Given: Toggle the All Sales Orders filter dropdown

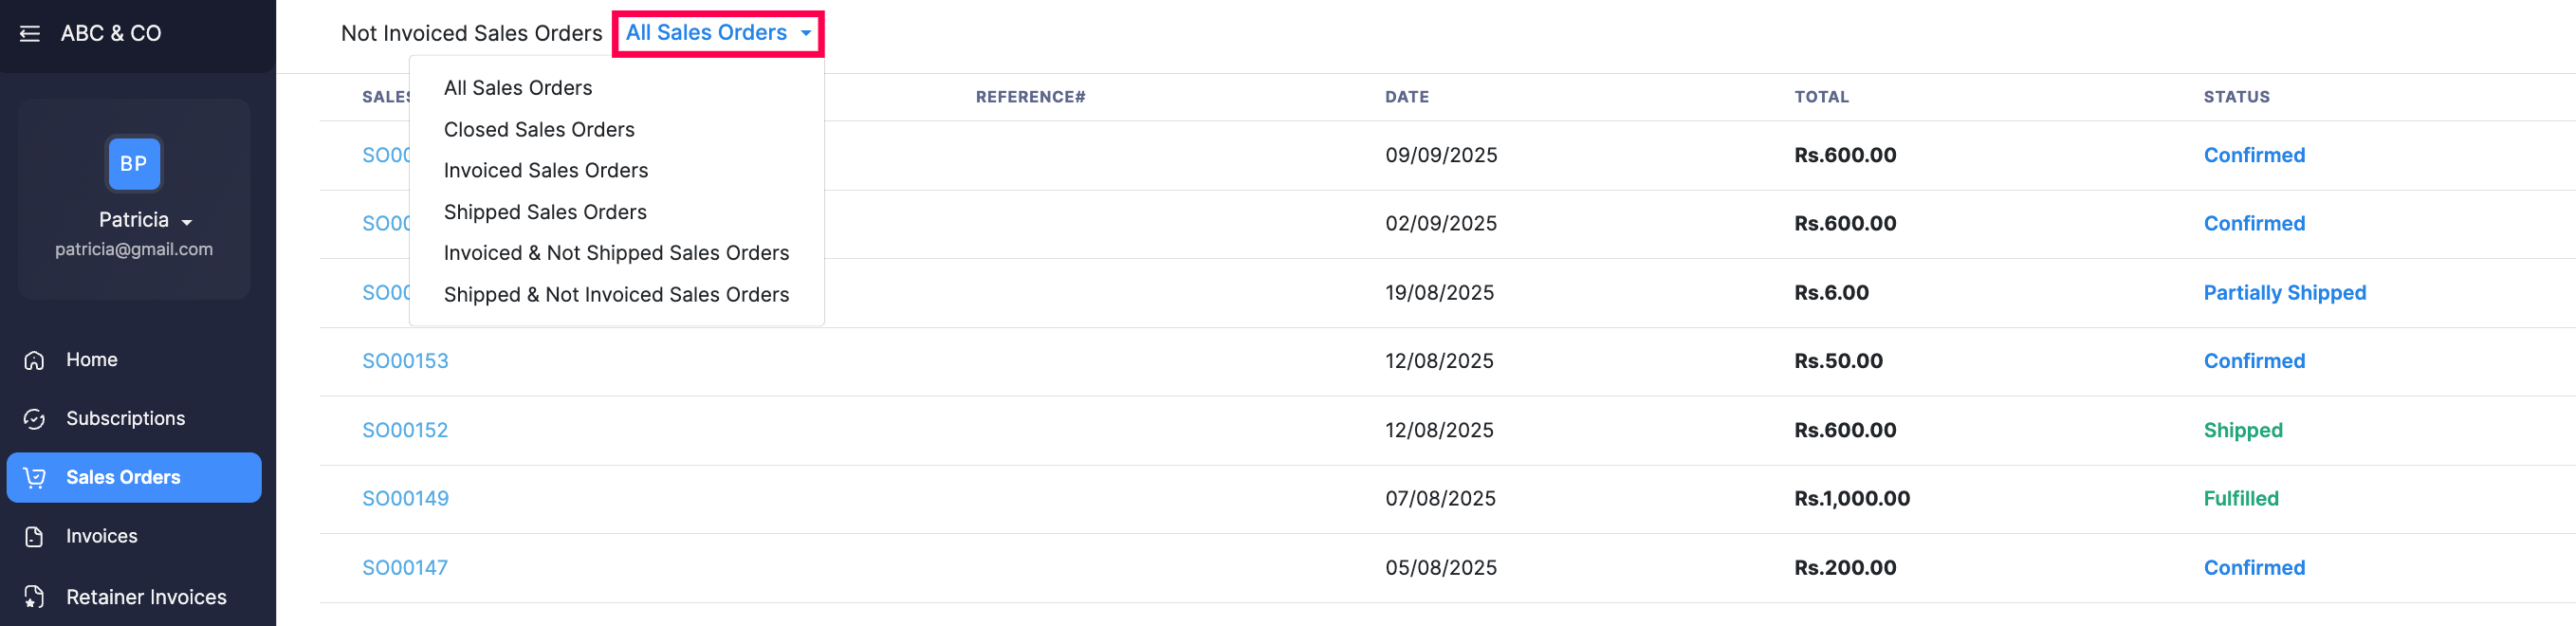Looking at the screenshot, I should (717, 33).
